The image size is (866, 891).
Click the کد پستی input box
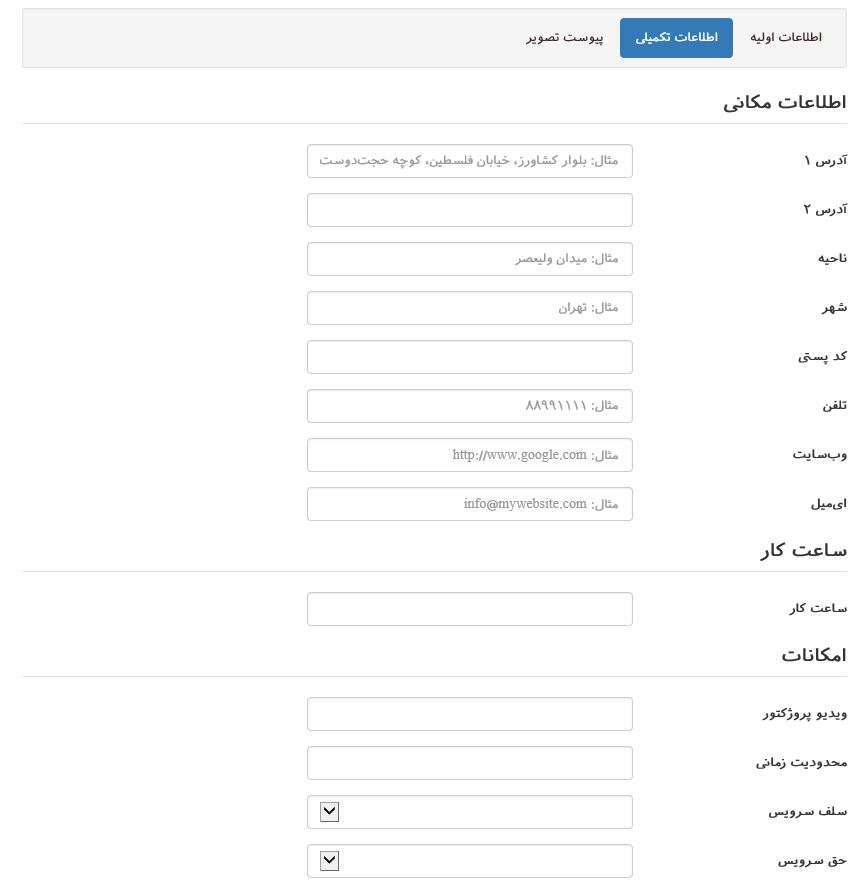pyautogui.click(x=470, y=357)
